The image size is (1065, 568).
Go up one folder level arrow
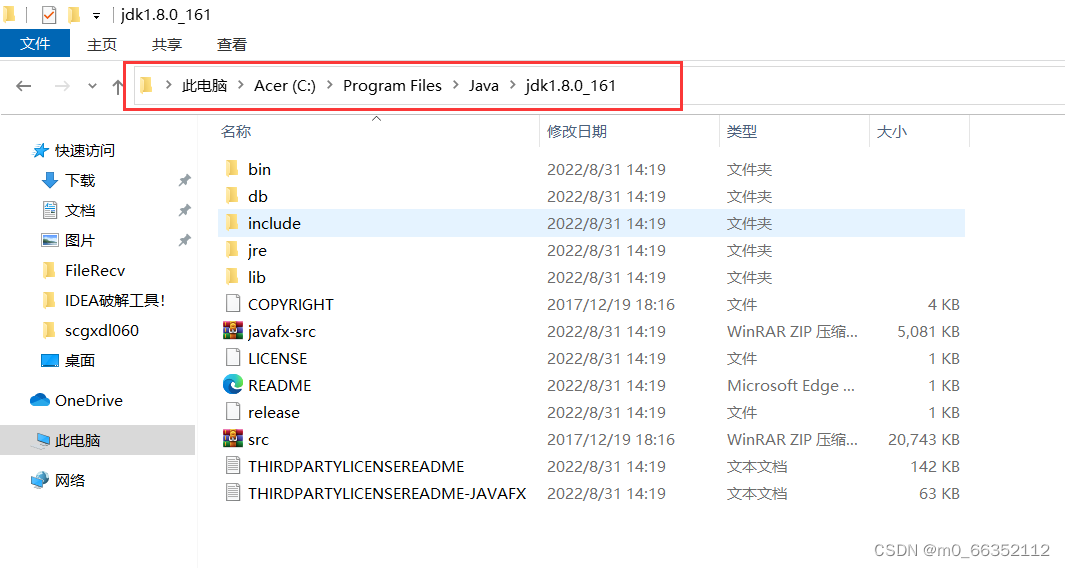[x=118, y=86]
